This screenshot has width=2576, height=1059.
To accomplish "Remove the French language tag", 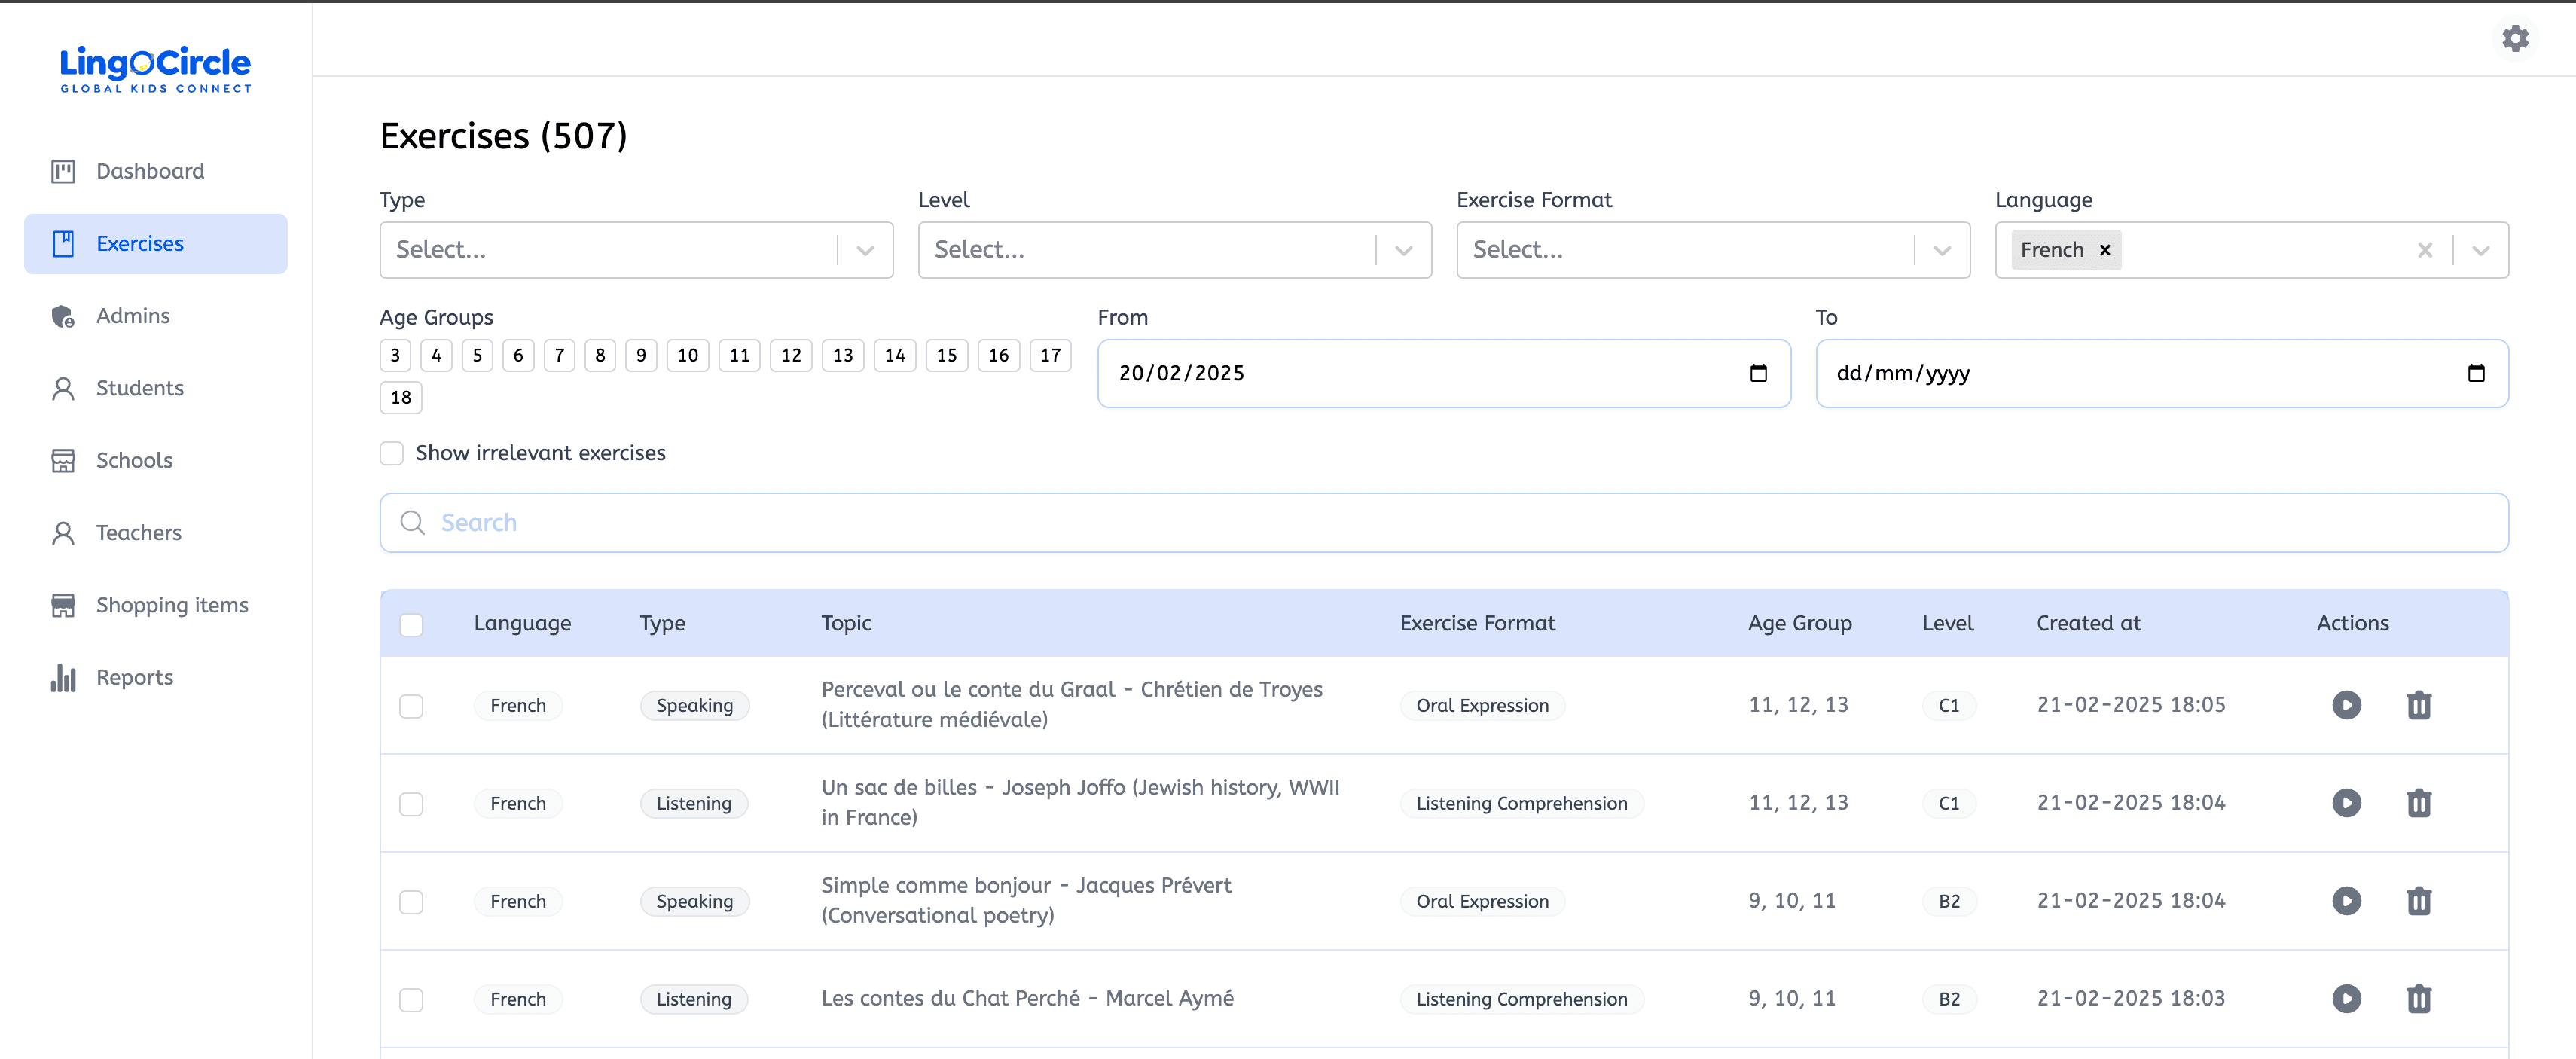I will pos(2105,250).
